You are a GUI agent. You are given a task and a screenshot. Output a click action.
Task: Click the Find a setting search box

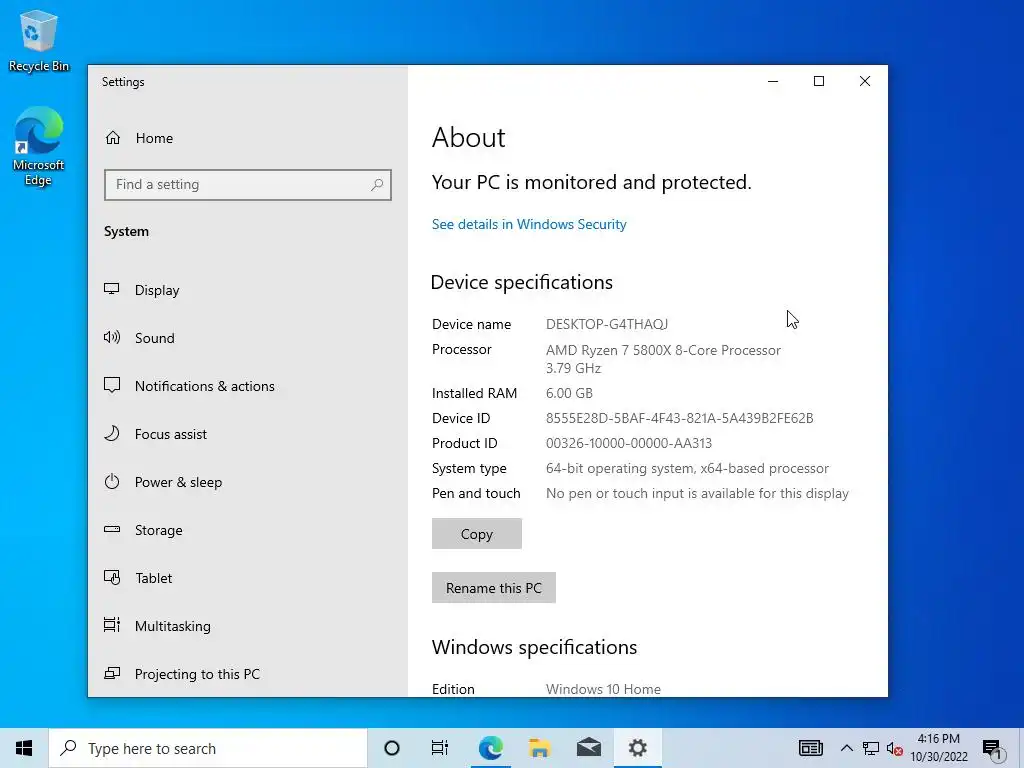(x=248, y=185)
